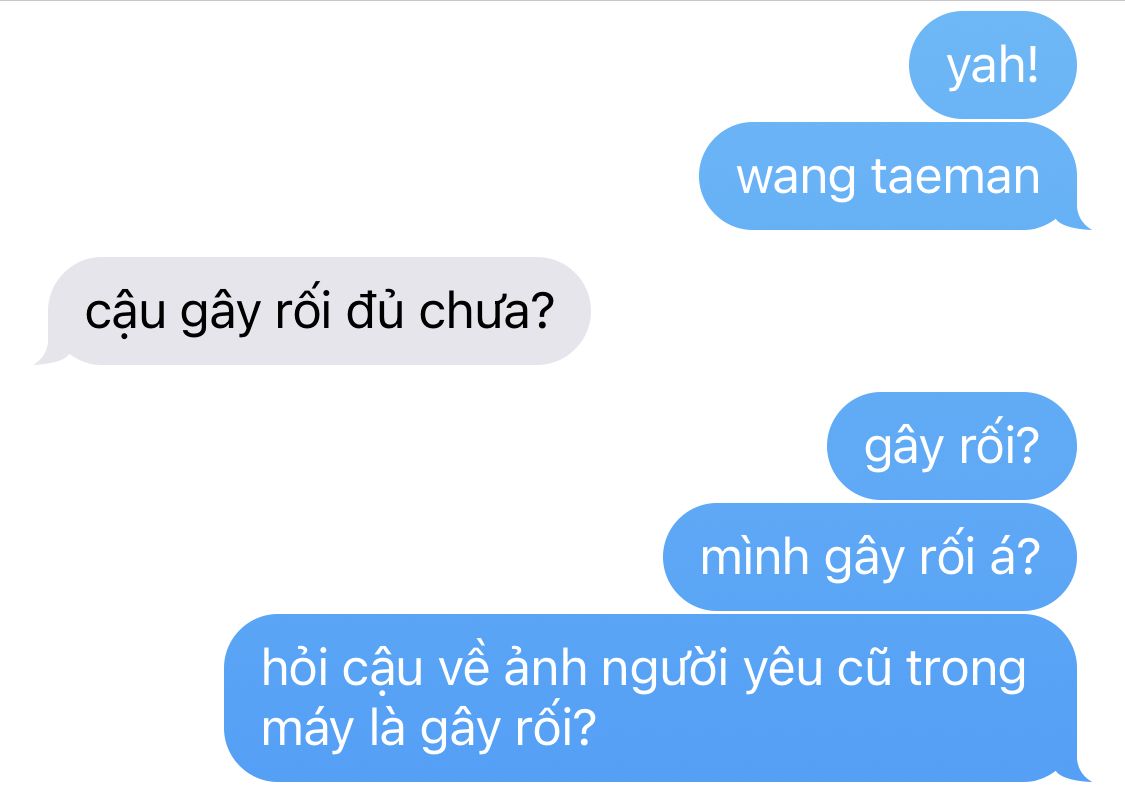Click the word 'chưa?' in the received message

(486, 311)
